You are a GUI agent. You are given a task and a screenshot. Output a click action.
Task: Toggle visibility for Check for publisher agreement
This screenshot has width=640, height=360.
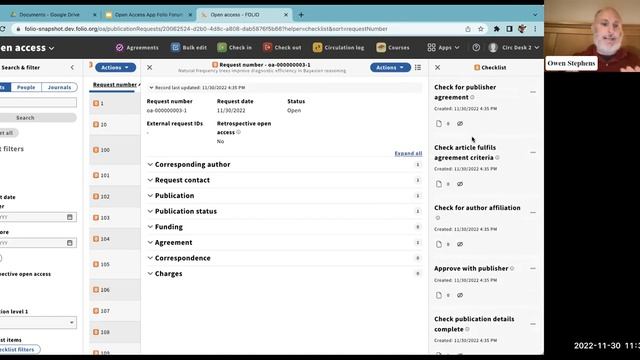[x=460, y=124]
